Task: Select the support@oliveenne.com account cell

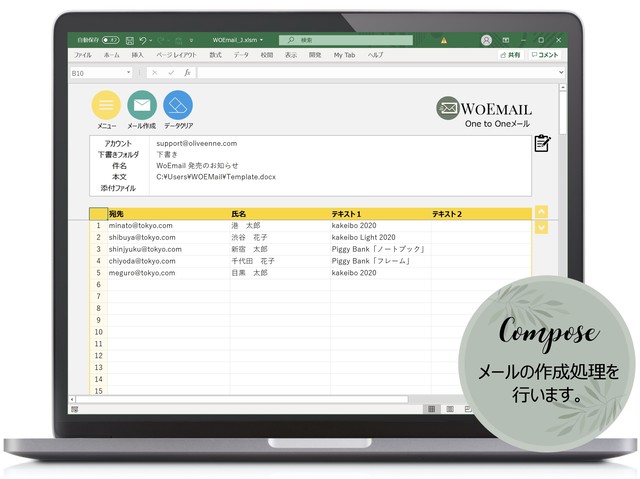Action: point(197,143)
